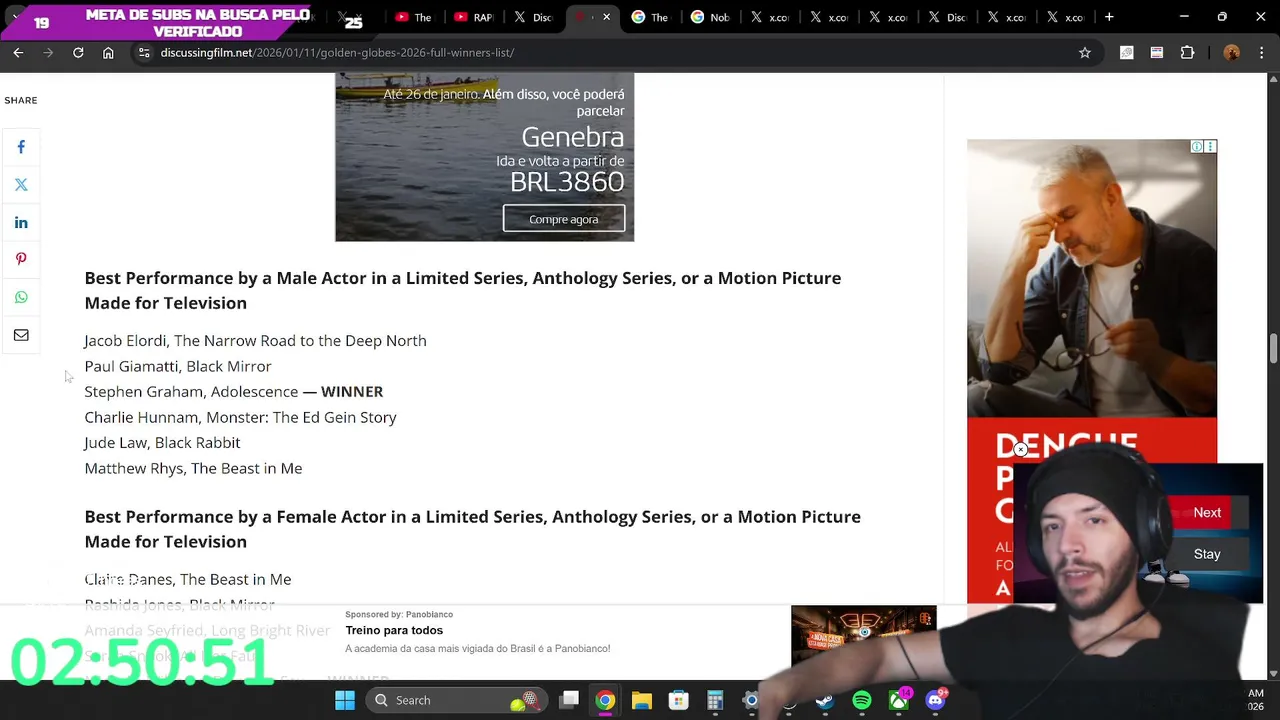Go back to the previous page

[18, 52]
